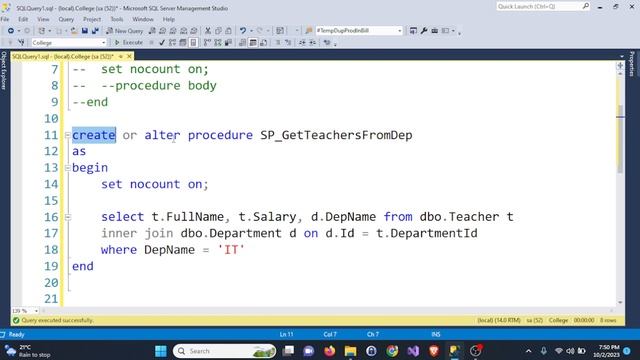Viewport: 640px width, 360px height.
Task: Open the #TempDupProdInBill find combo box
Action: click(359, 31)
